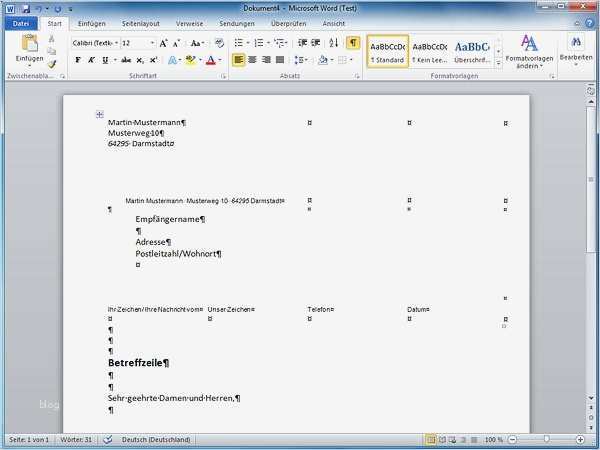Click the numbered list icon
This screenshot has height=450, width=600.
pos(259,43)
